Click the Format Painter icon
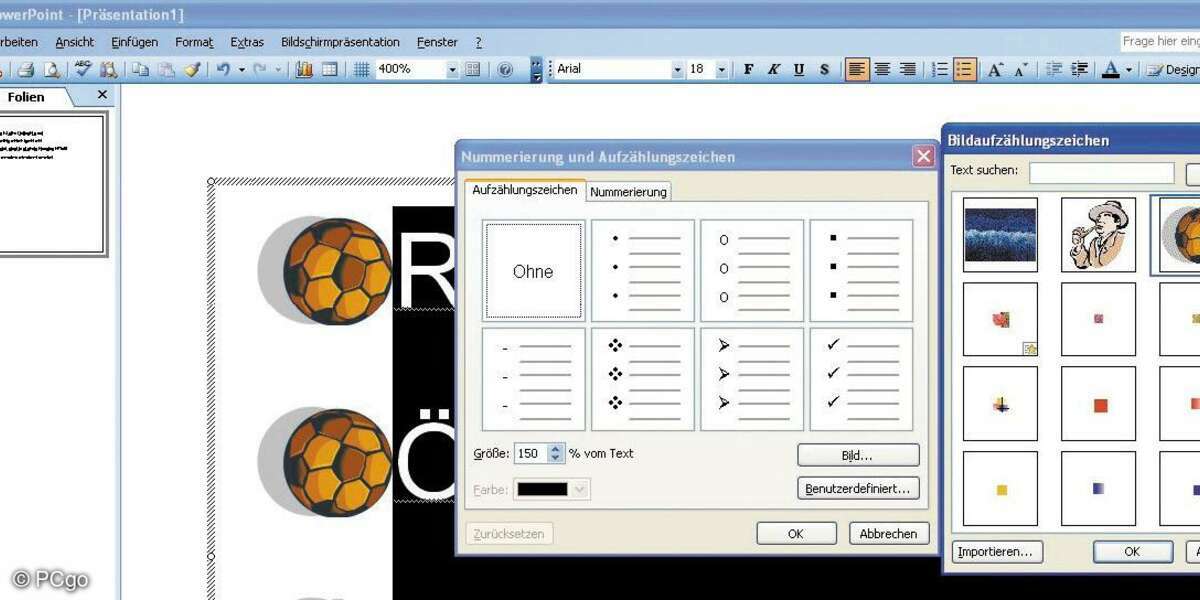 [x=193, y=69]
